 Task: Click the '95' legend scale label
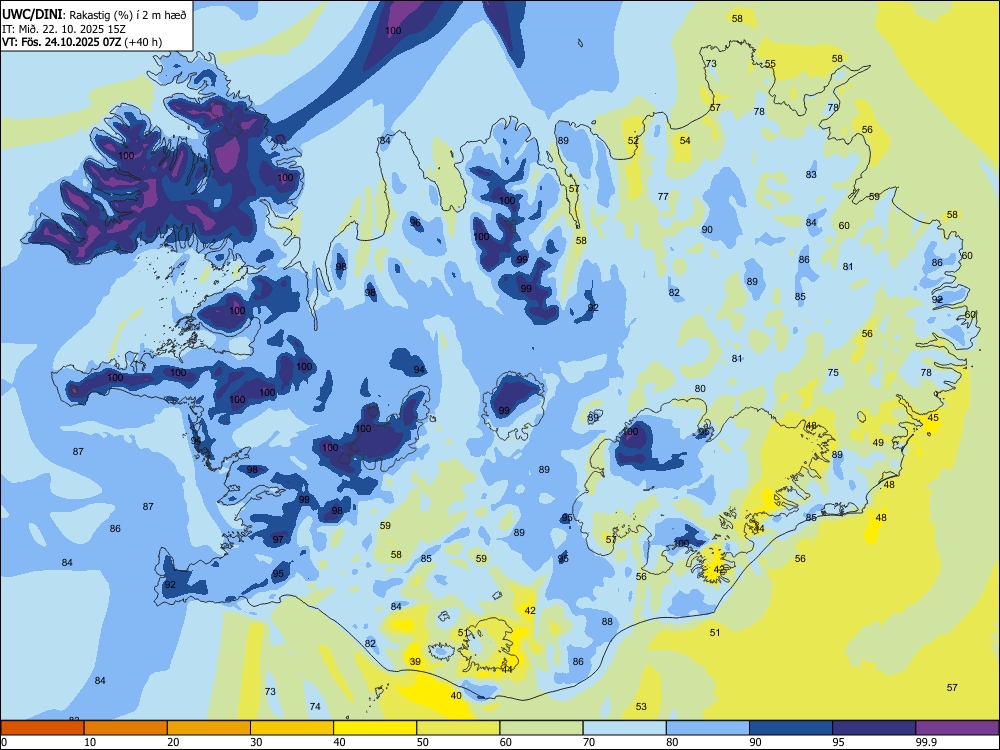pos(838,742)
